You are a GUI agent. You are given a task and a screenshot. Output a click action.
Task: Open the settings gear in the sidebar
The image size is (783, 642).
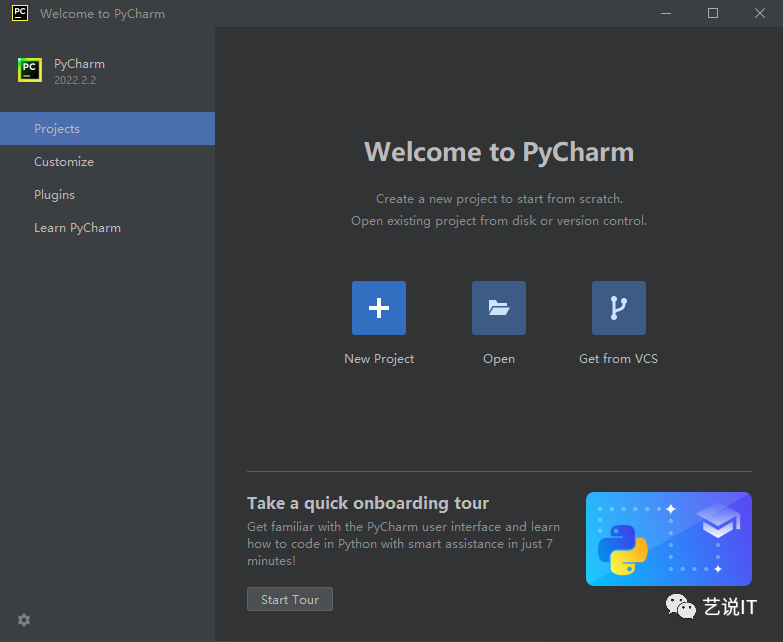click(24, 620)
